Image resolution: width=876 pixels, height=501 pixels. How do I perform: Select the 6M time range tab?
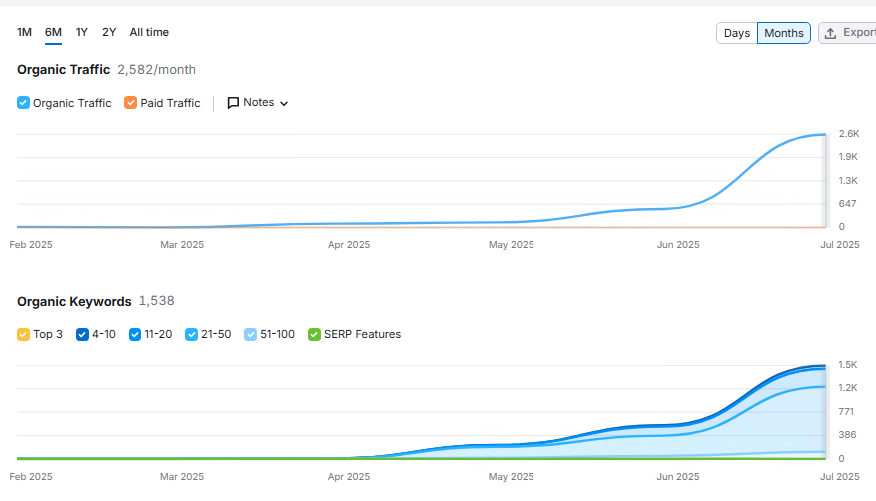[53, 32]
